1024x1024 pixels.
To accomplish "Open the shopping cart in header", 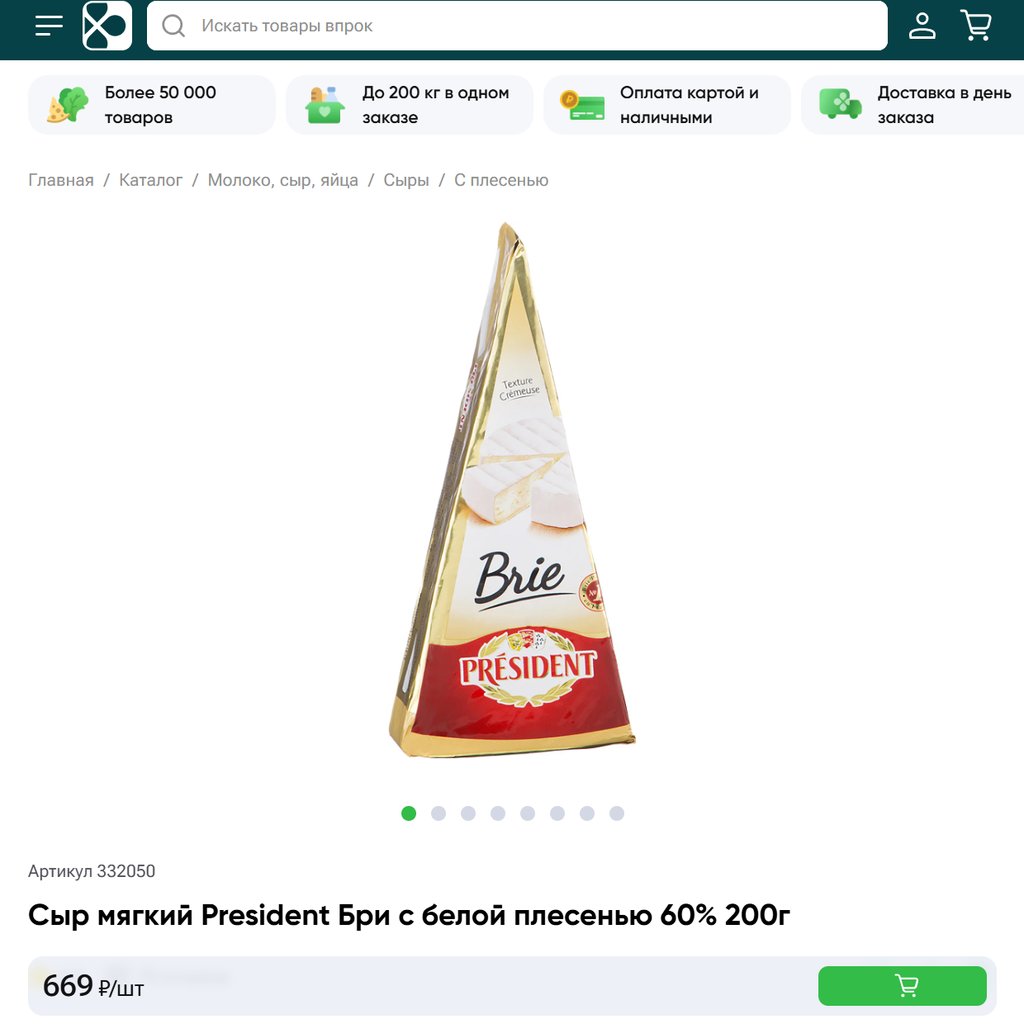I will [976, 25].
